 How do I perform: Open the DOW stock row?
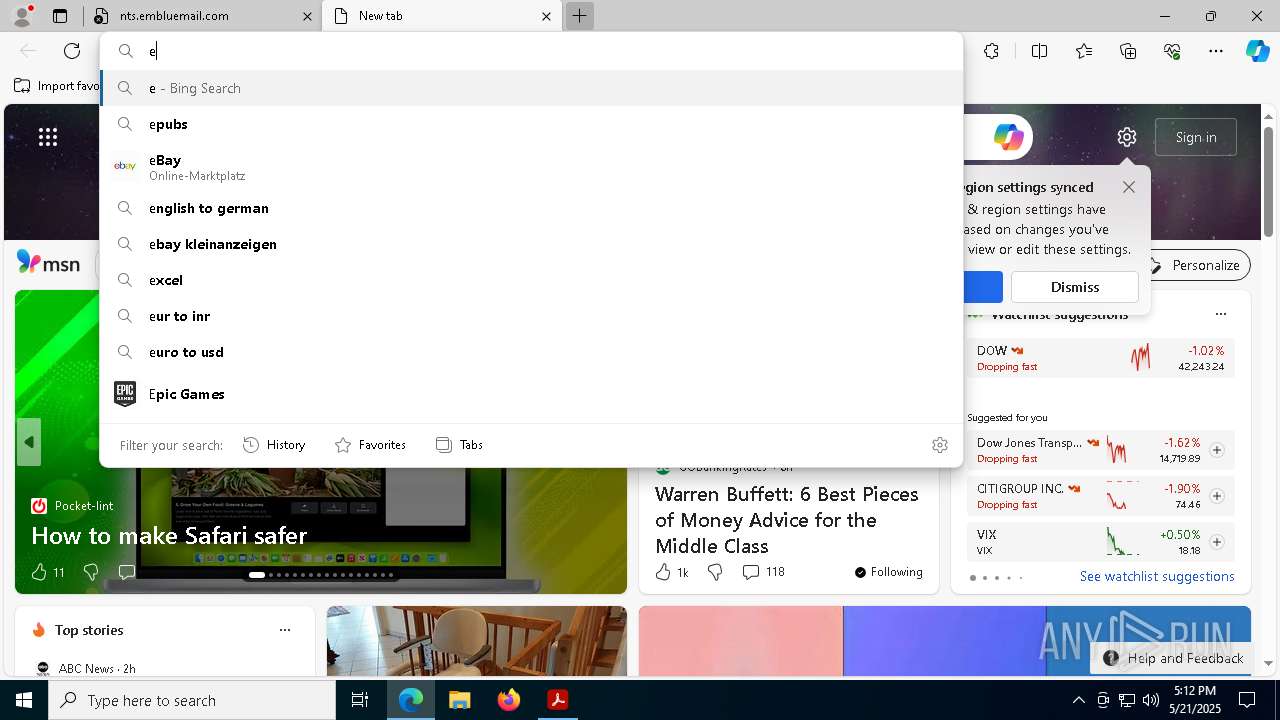(x=1100, y=358)
